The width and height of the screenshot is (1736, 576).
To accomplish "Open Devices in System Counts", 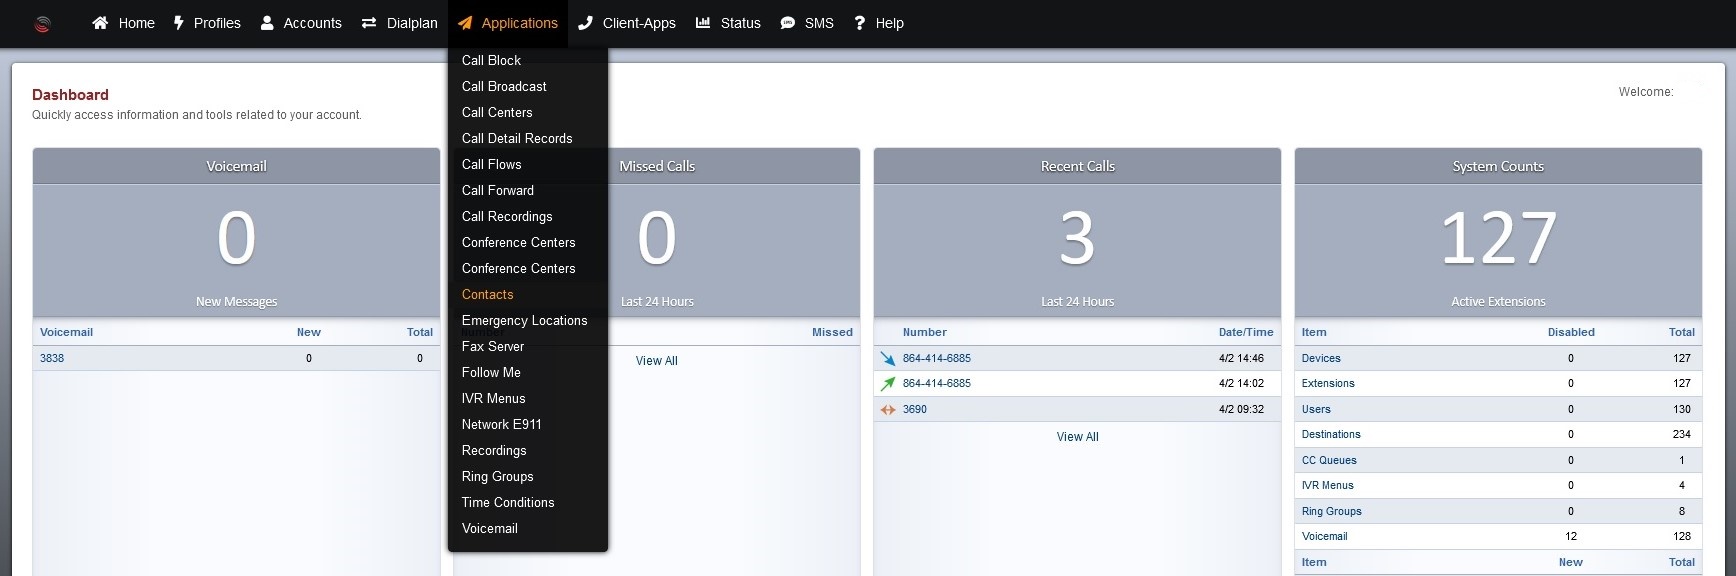I will coord(1321,358).
